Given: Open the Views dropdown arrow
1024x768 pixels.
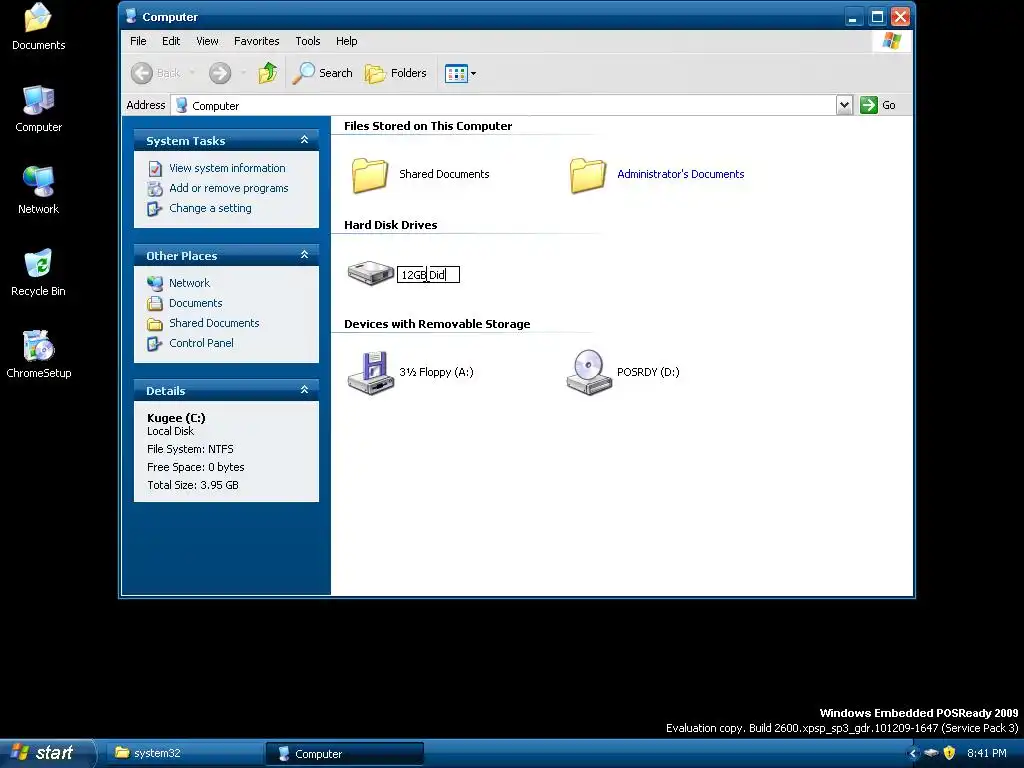Looking at the screenshot, I should point(473,73).
